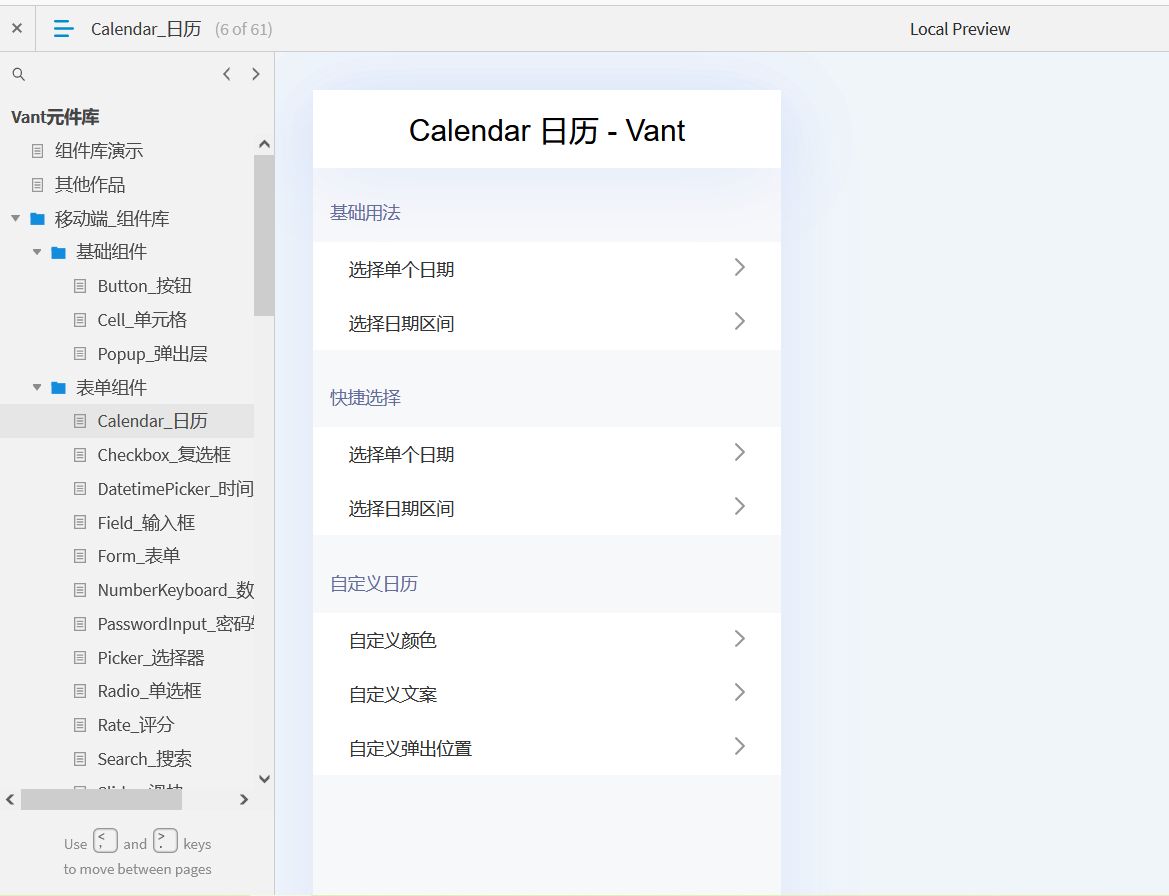Viewport: 1169px width, 896px height.
Task: Click the Local Preview label
Action: [960, 29]
